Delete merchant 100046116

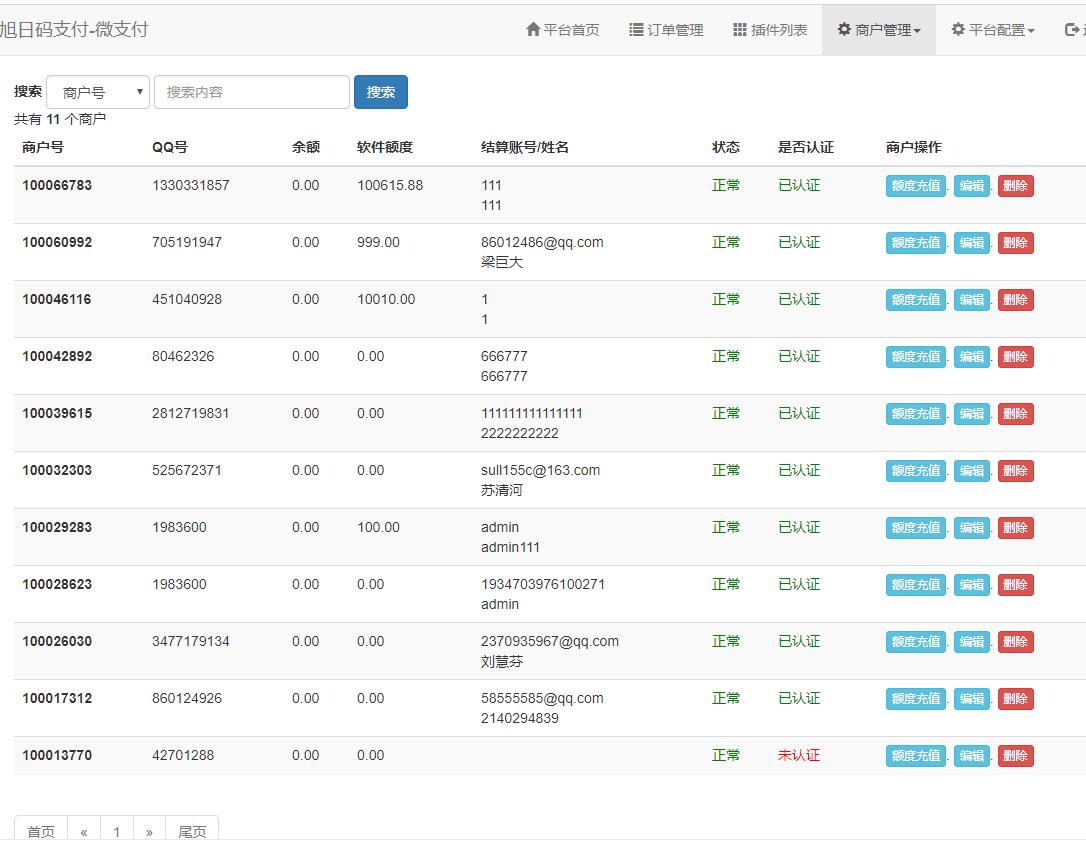point(1015,300)
